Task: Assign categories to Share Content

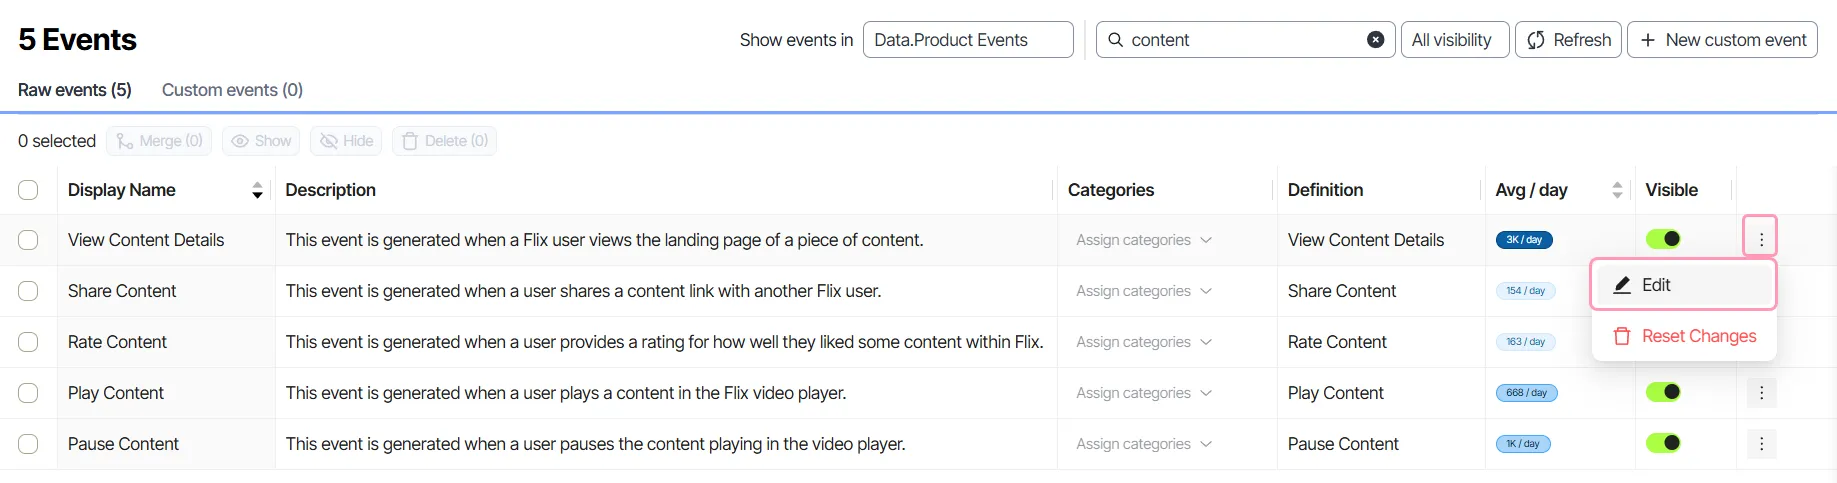Action: coord(1144,291)
